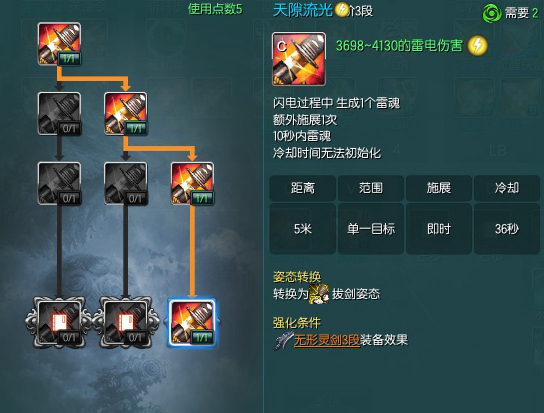
Task: Click the 拔剑姿态 stance icon
Action: [x=319, y=294]
